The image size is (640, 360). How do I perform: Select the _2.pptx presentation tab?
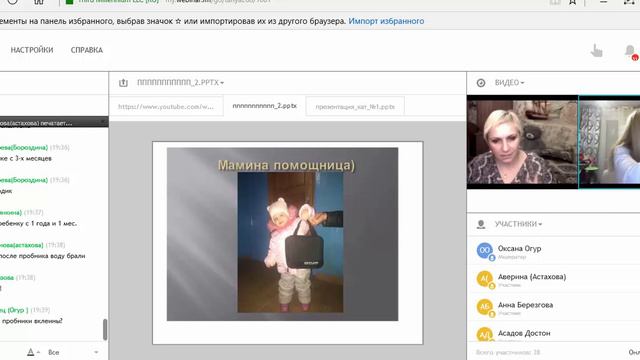pos(264,106)
